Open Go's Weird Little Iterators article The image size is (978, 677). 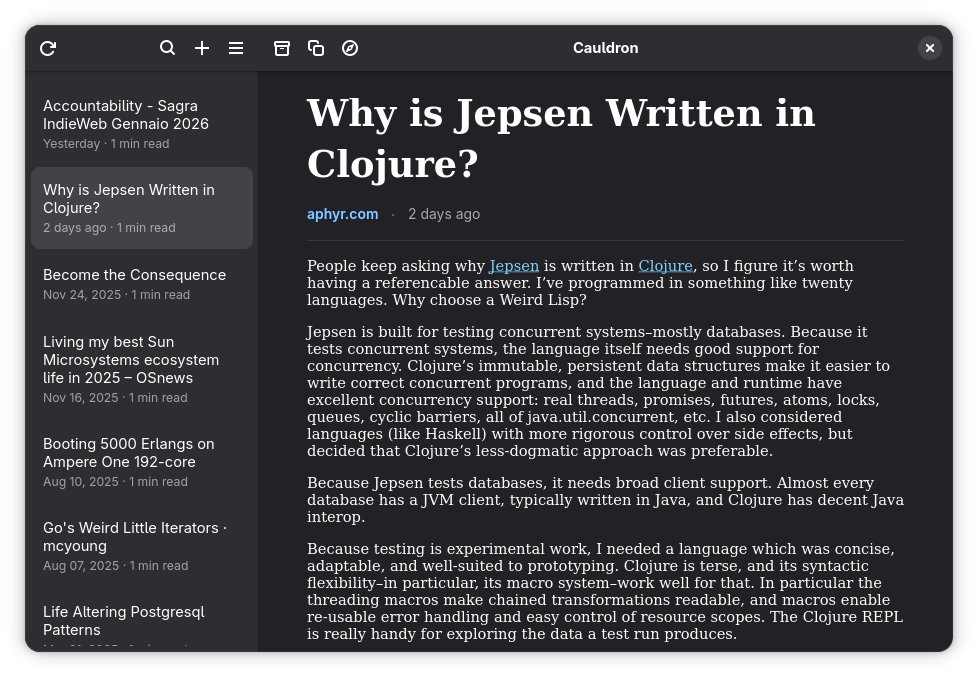tap(142, 546)
